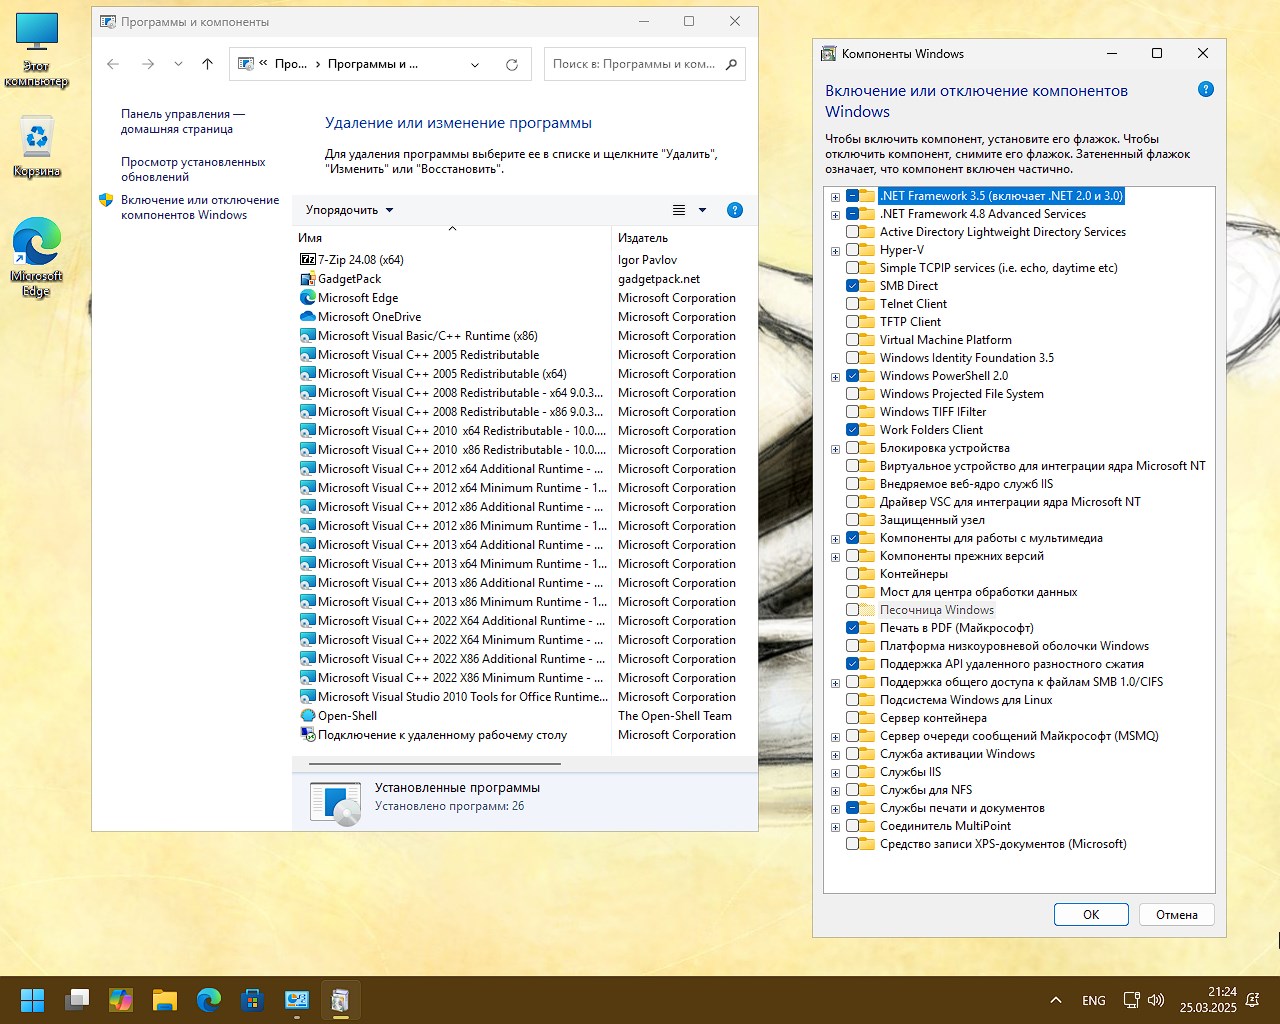The image size is (1280, 1024).
Task: Click OK in Windows Components dialog
Action: pos(1091,915)
